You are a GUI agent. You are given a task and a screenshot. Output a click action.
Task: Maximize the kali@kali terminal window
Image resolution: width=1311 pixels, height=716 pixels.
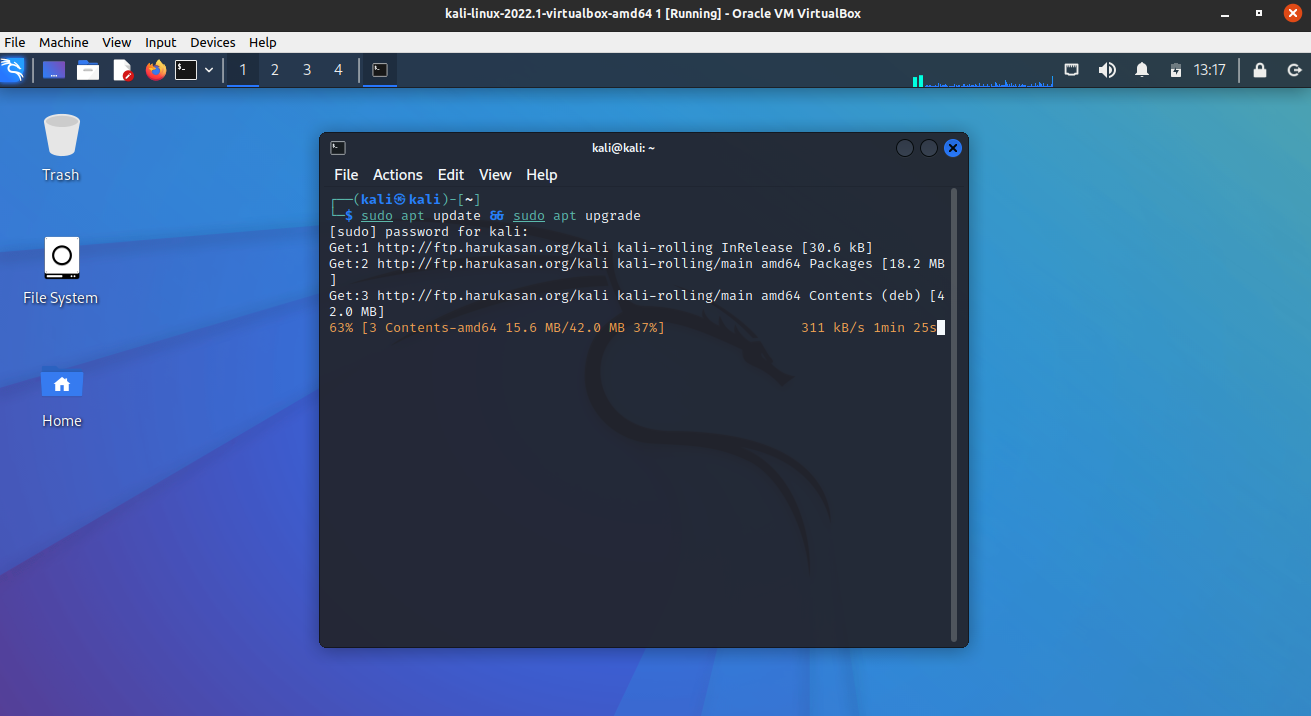click(929, 148)
